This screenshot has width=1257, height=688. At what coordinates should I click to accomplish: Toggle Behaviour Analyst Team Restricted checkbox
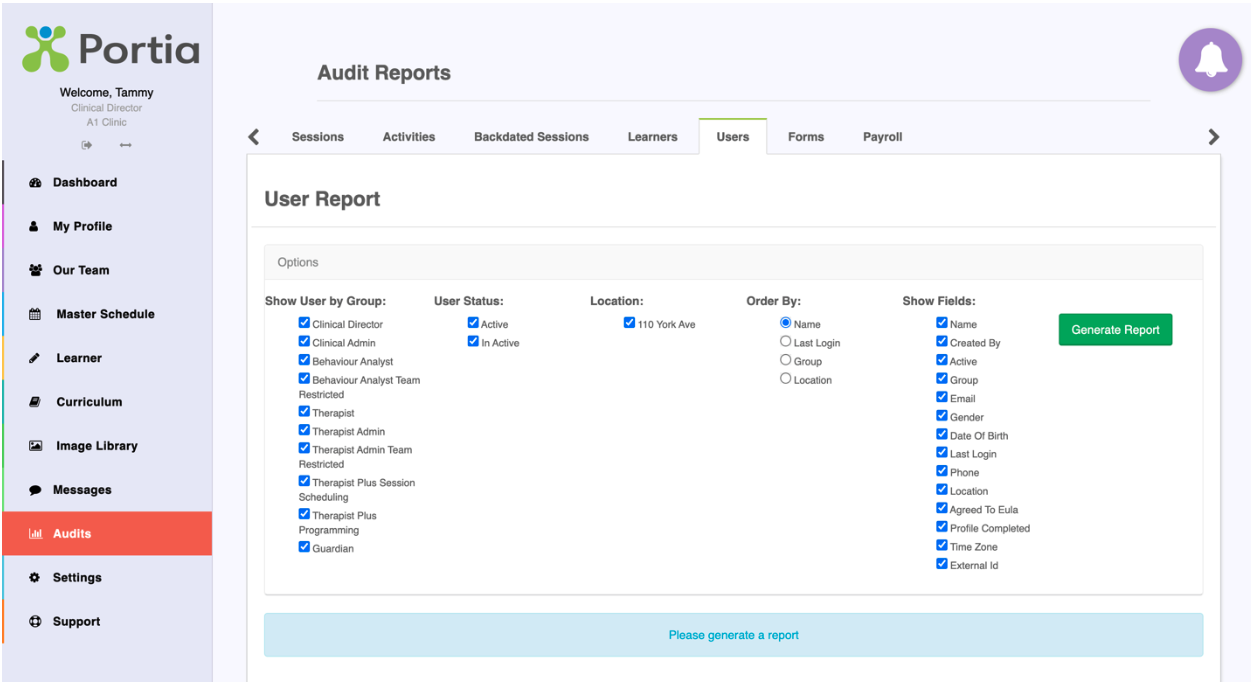[304, 379]
